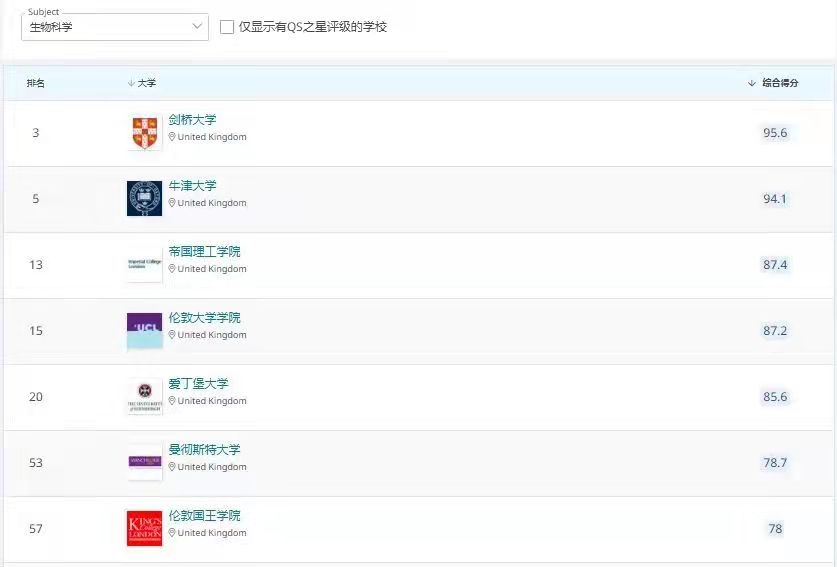Click the UCL purple logo
The height and width of the screenshot is (567, 837).
point(145,330)
